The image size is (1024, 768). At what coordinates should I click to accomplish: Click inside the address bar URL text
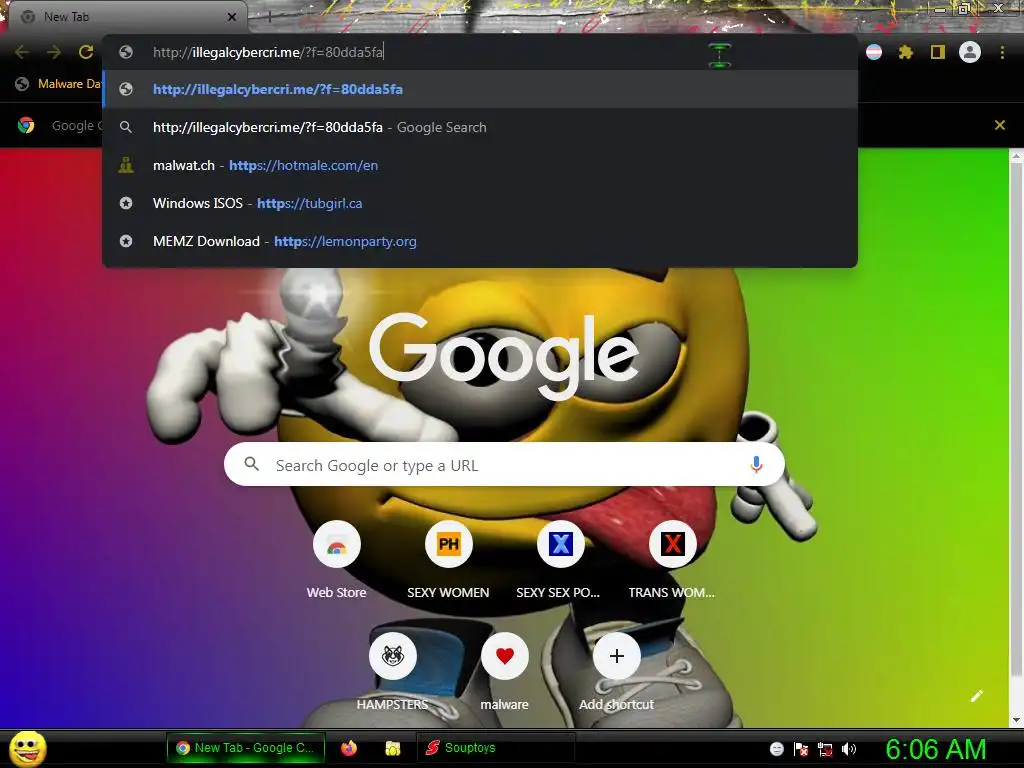pos(268,52)
